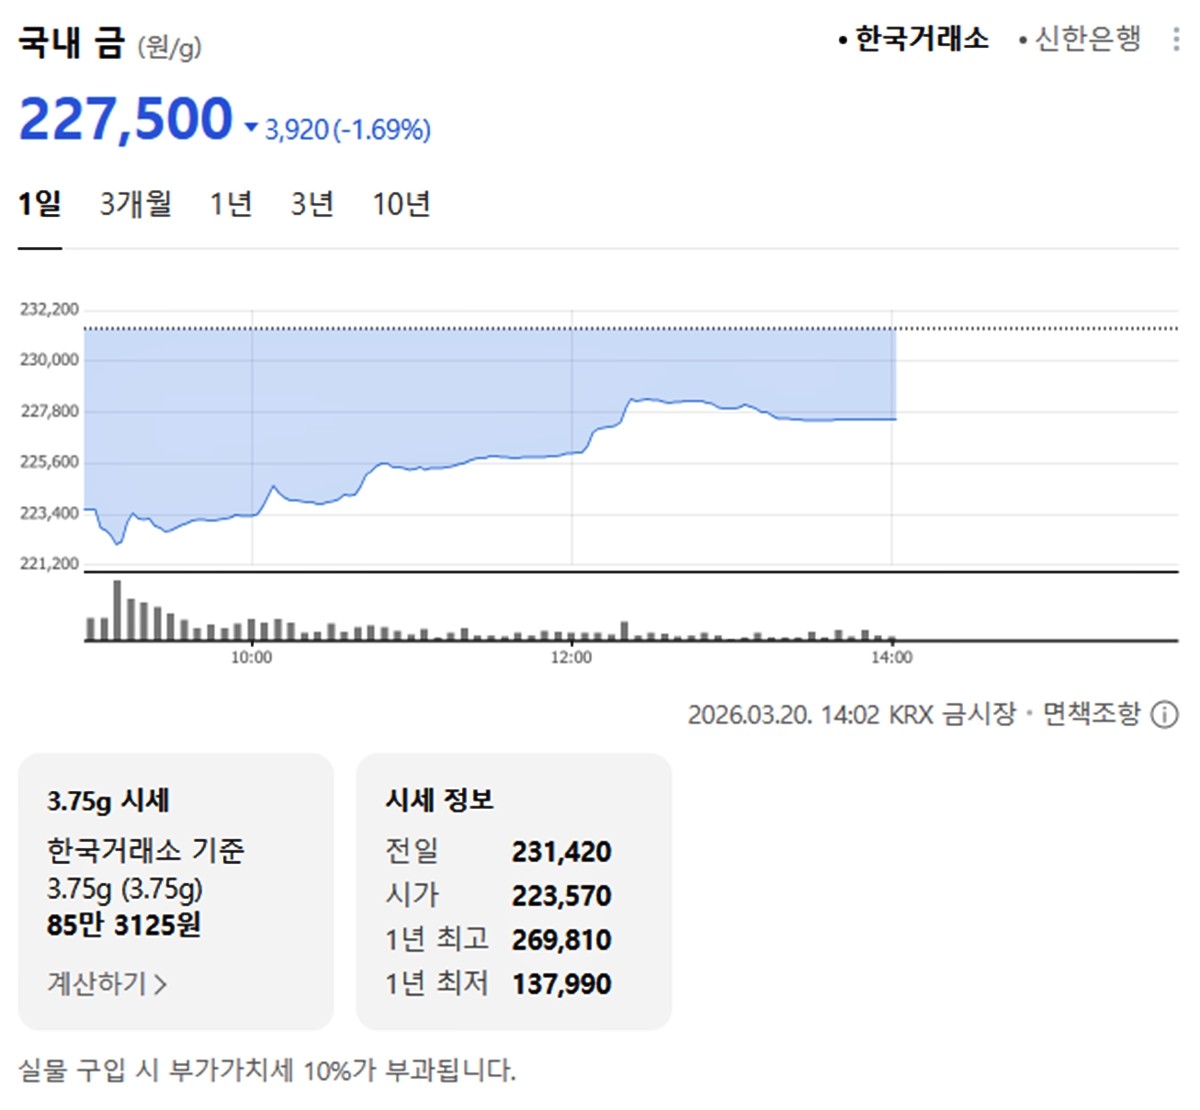The height and width of the screenshot is (1110, 1200).
Task: Click the 면책조항 disclaimer link
Action: pyautogui.click(x=1095, y=713)
